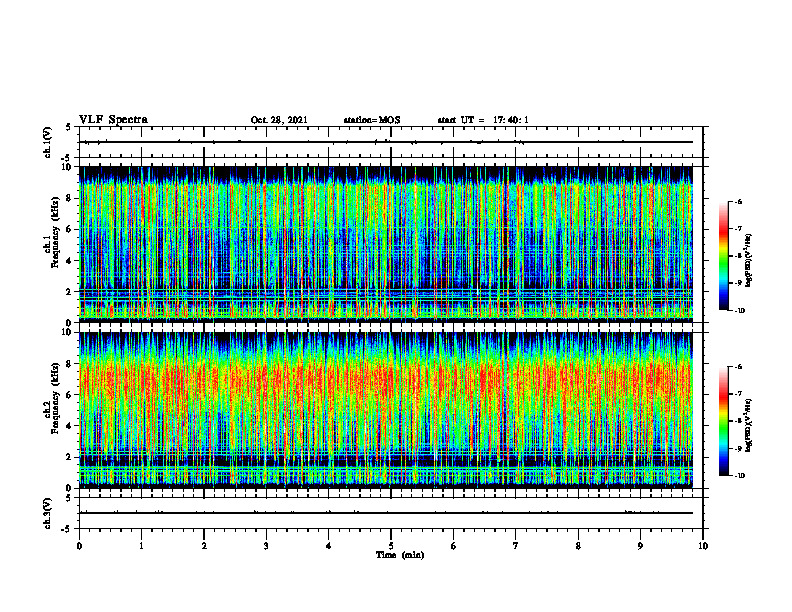The image size is (792, 612).
Task: Click the 5 tick on ch.1(V) voltage axis
Action: 69,127
